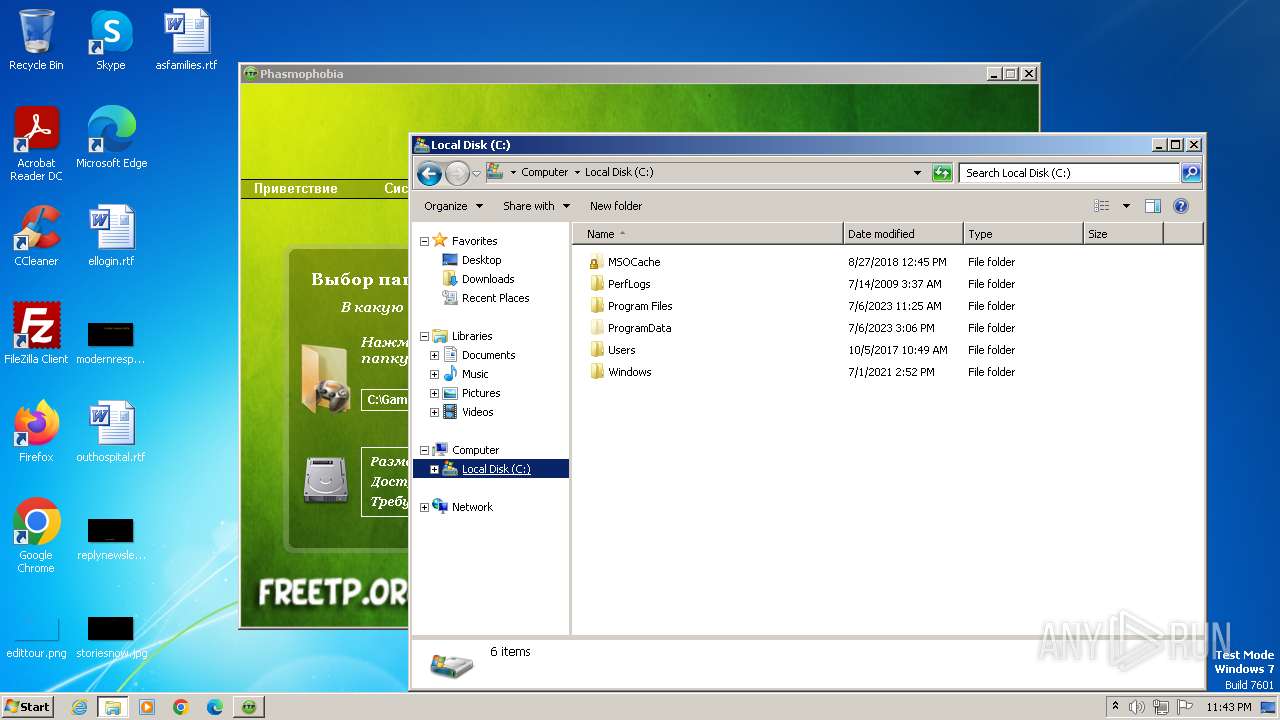Collapse the Libraries tree node
Viewport: 1280px width, 720px height.
click(424, 336)
